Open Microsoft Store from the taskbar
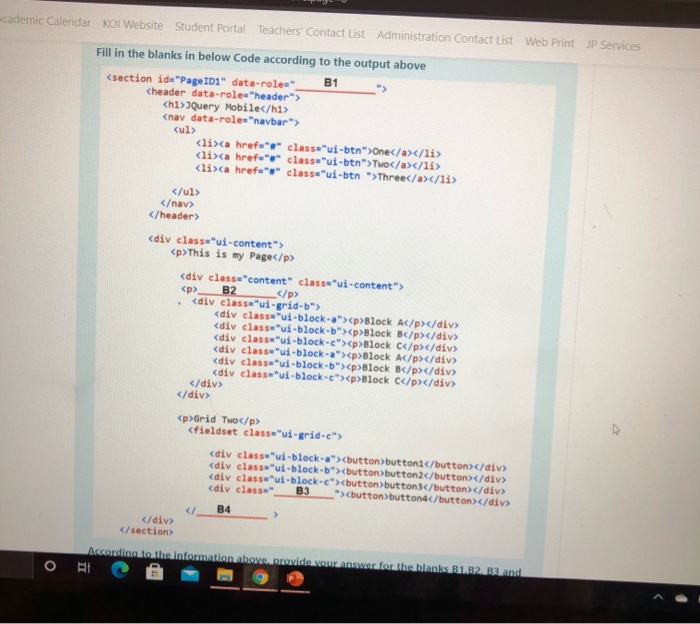 coord(154,572)
